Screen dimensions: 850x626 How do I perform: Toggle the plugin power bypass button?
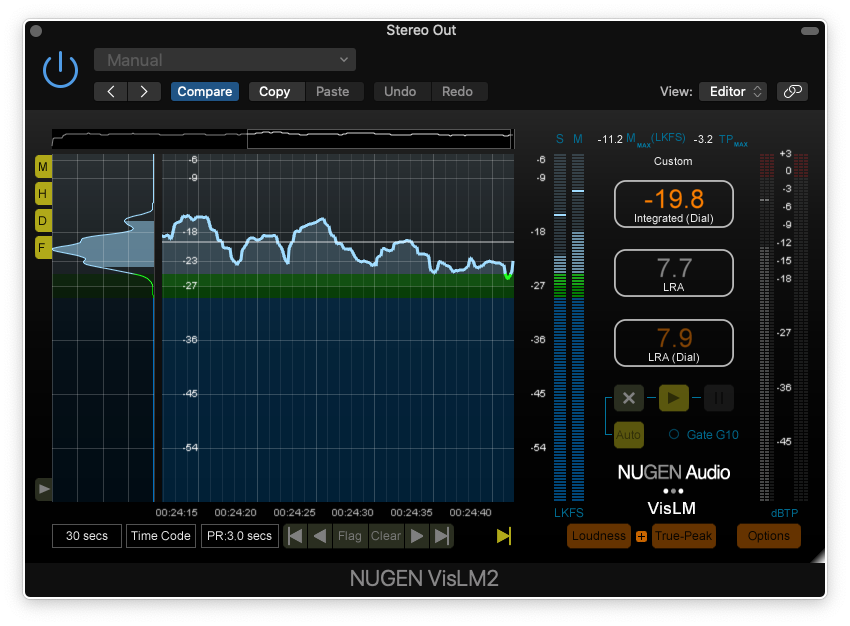(61, 70)
